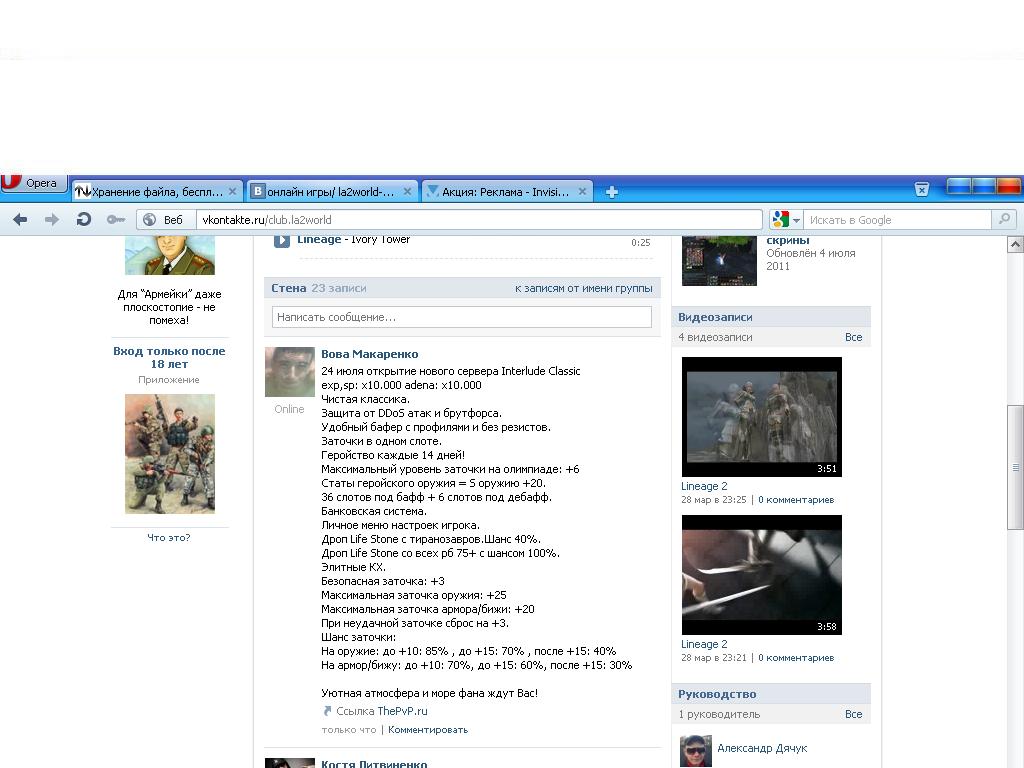The image size is (1024, 768).
Task: Click the Стена wall header
Action: coord(289,288)
